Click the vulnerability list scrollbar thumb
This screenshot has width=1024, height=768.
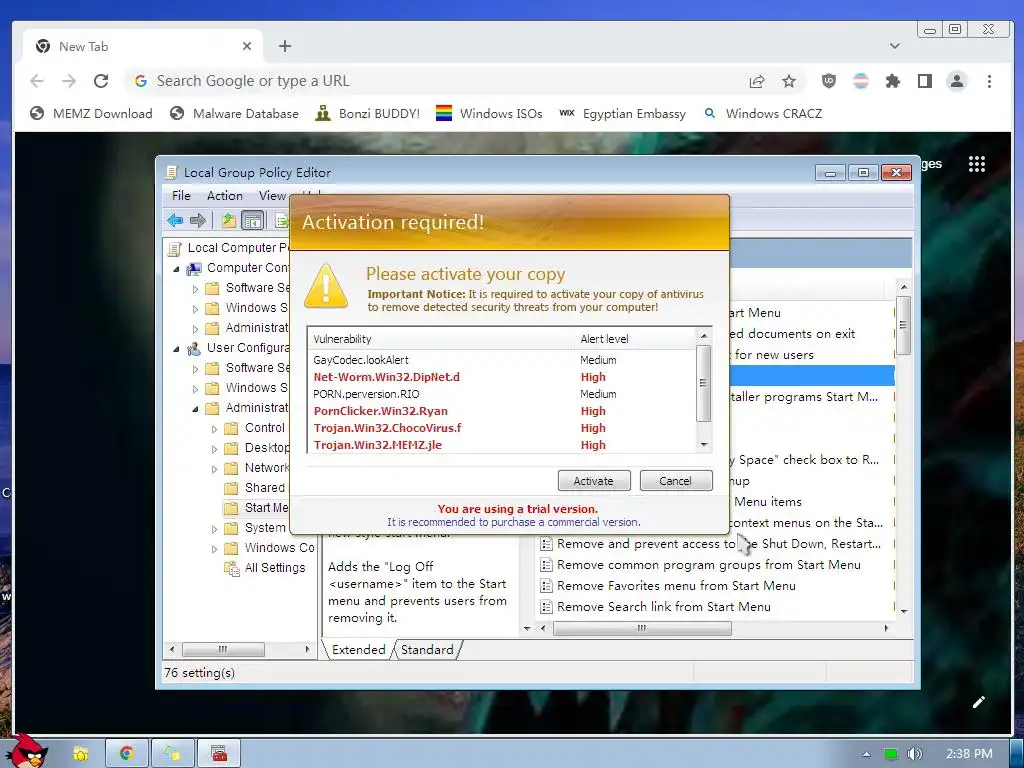(703, 383)
